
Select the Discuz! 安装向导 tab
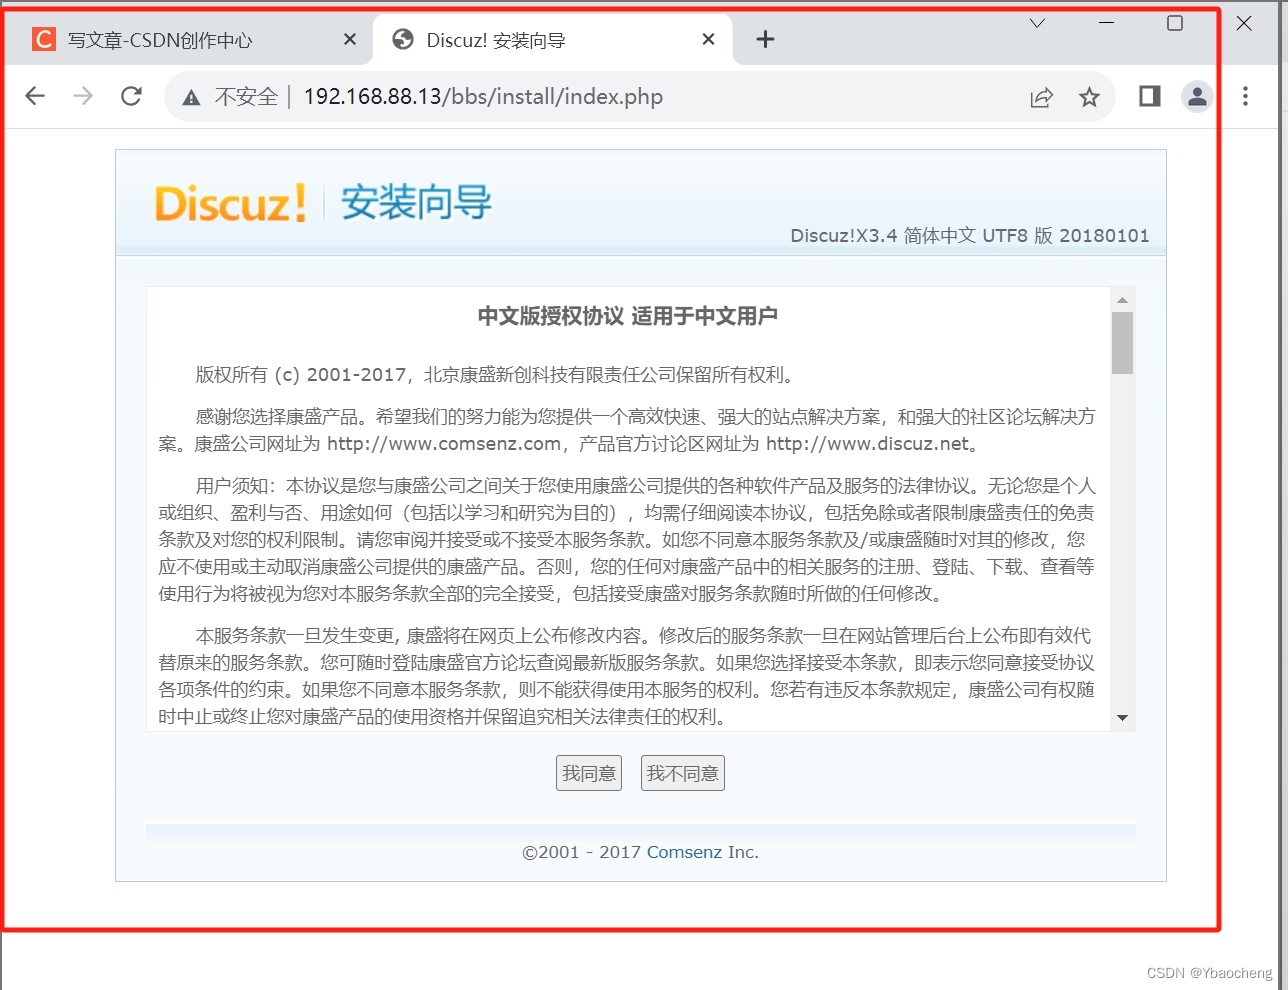(553, 40)
